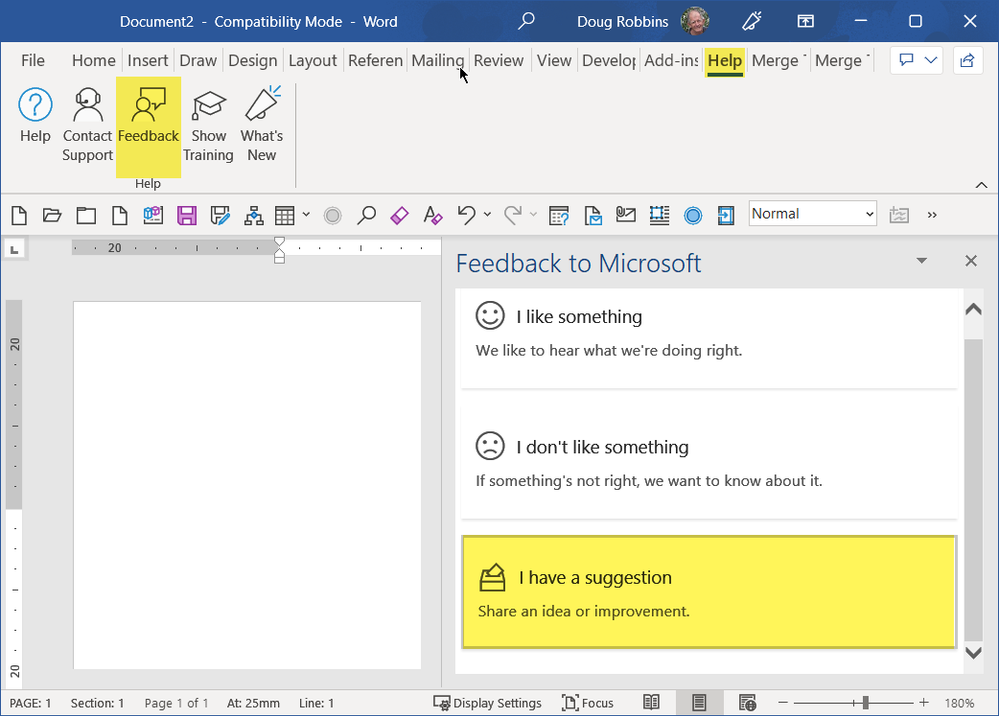Open the Feedback pane options arrow
Viewport: 999px width, 716px height.
921,261
